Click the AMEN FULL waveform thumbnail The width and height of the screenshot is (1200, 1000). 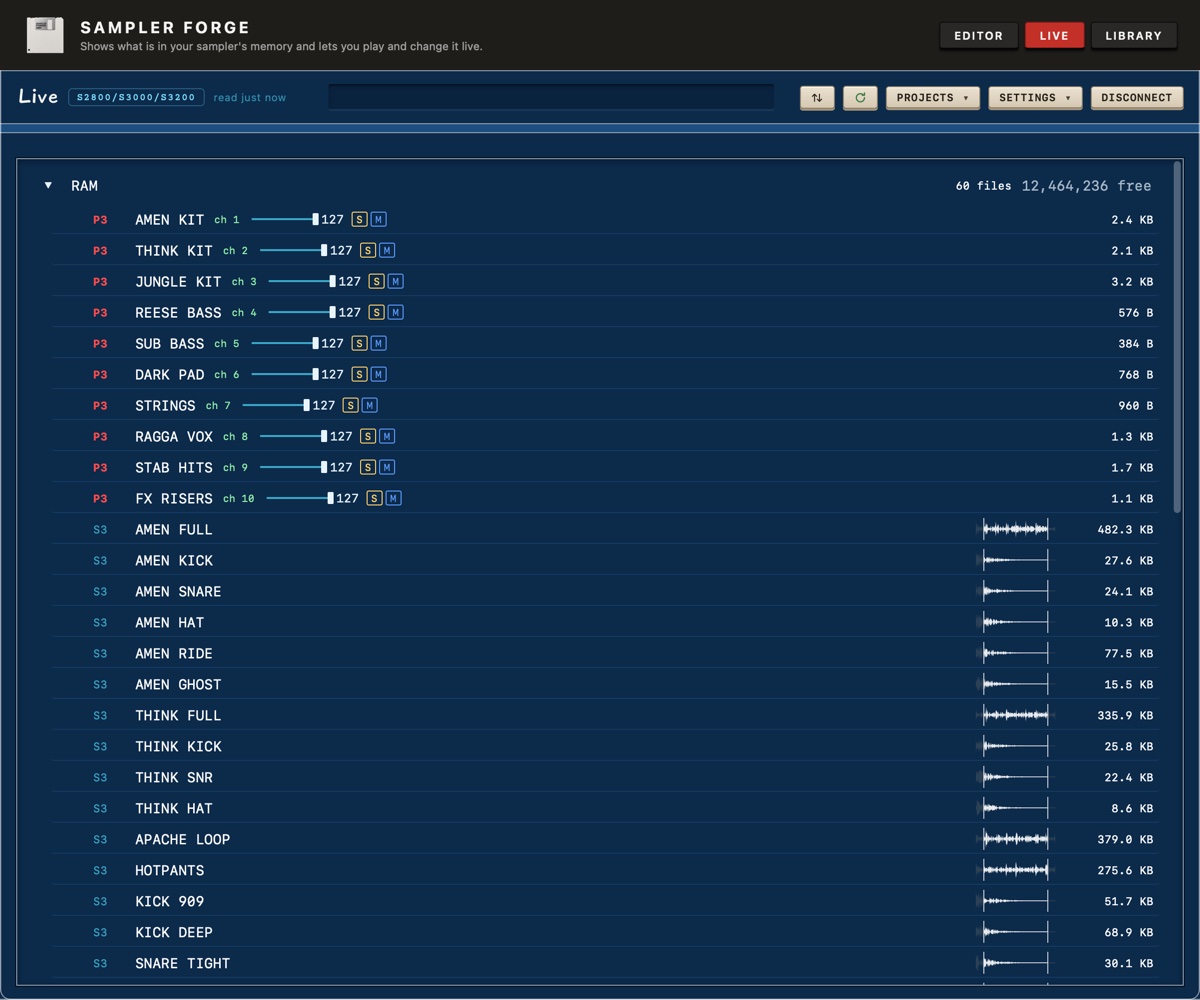1016,529
